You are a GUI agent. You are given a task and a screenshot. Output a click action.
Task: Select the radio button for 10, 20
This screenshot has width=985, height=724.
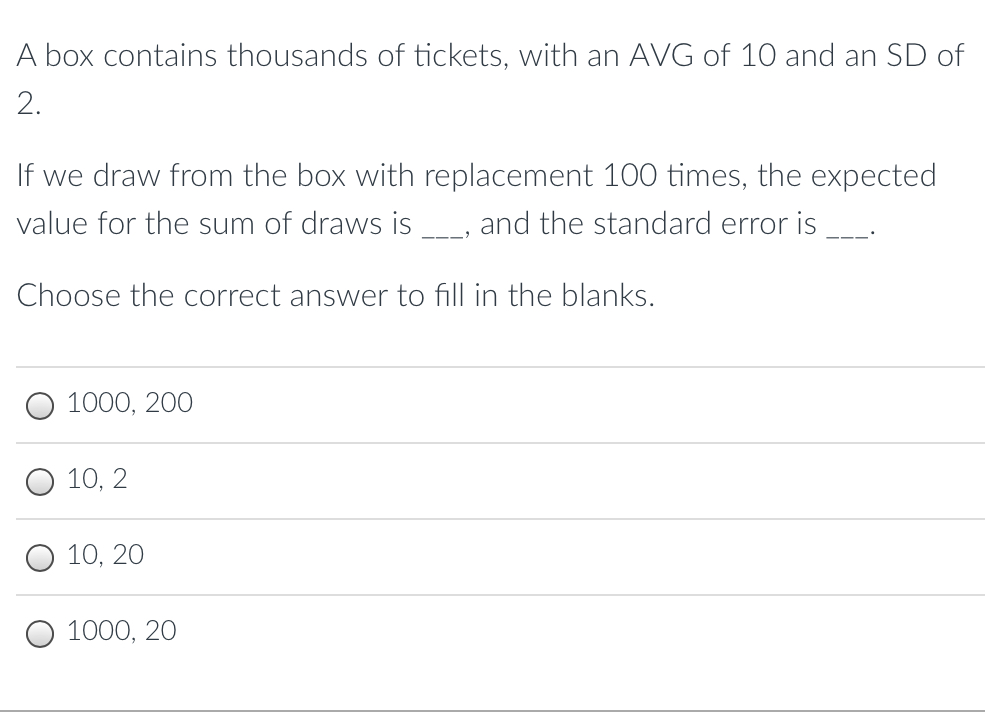coord(40,557)
